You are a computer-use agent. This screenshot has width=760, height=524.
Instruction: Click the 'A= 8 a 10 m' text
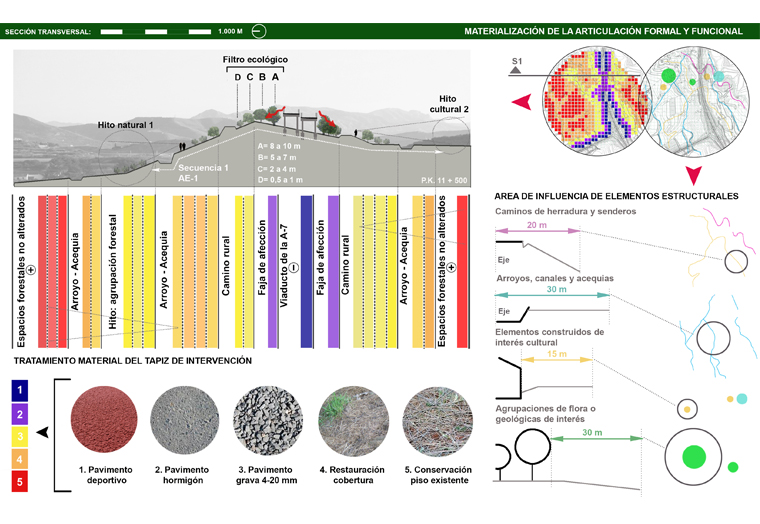coord(279,146)
